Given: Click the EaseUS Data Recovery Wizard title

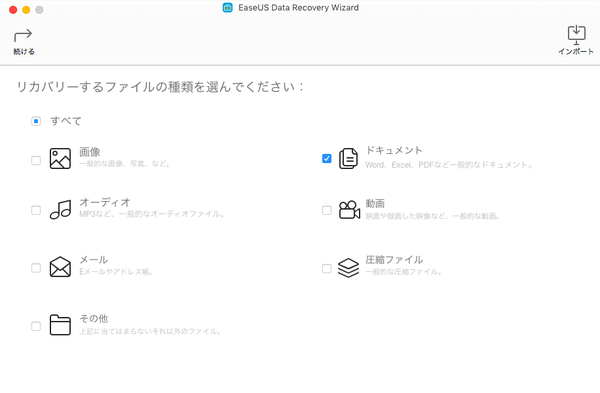Looking at the screenshot, I should (298, 8).
